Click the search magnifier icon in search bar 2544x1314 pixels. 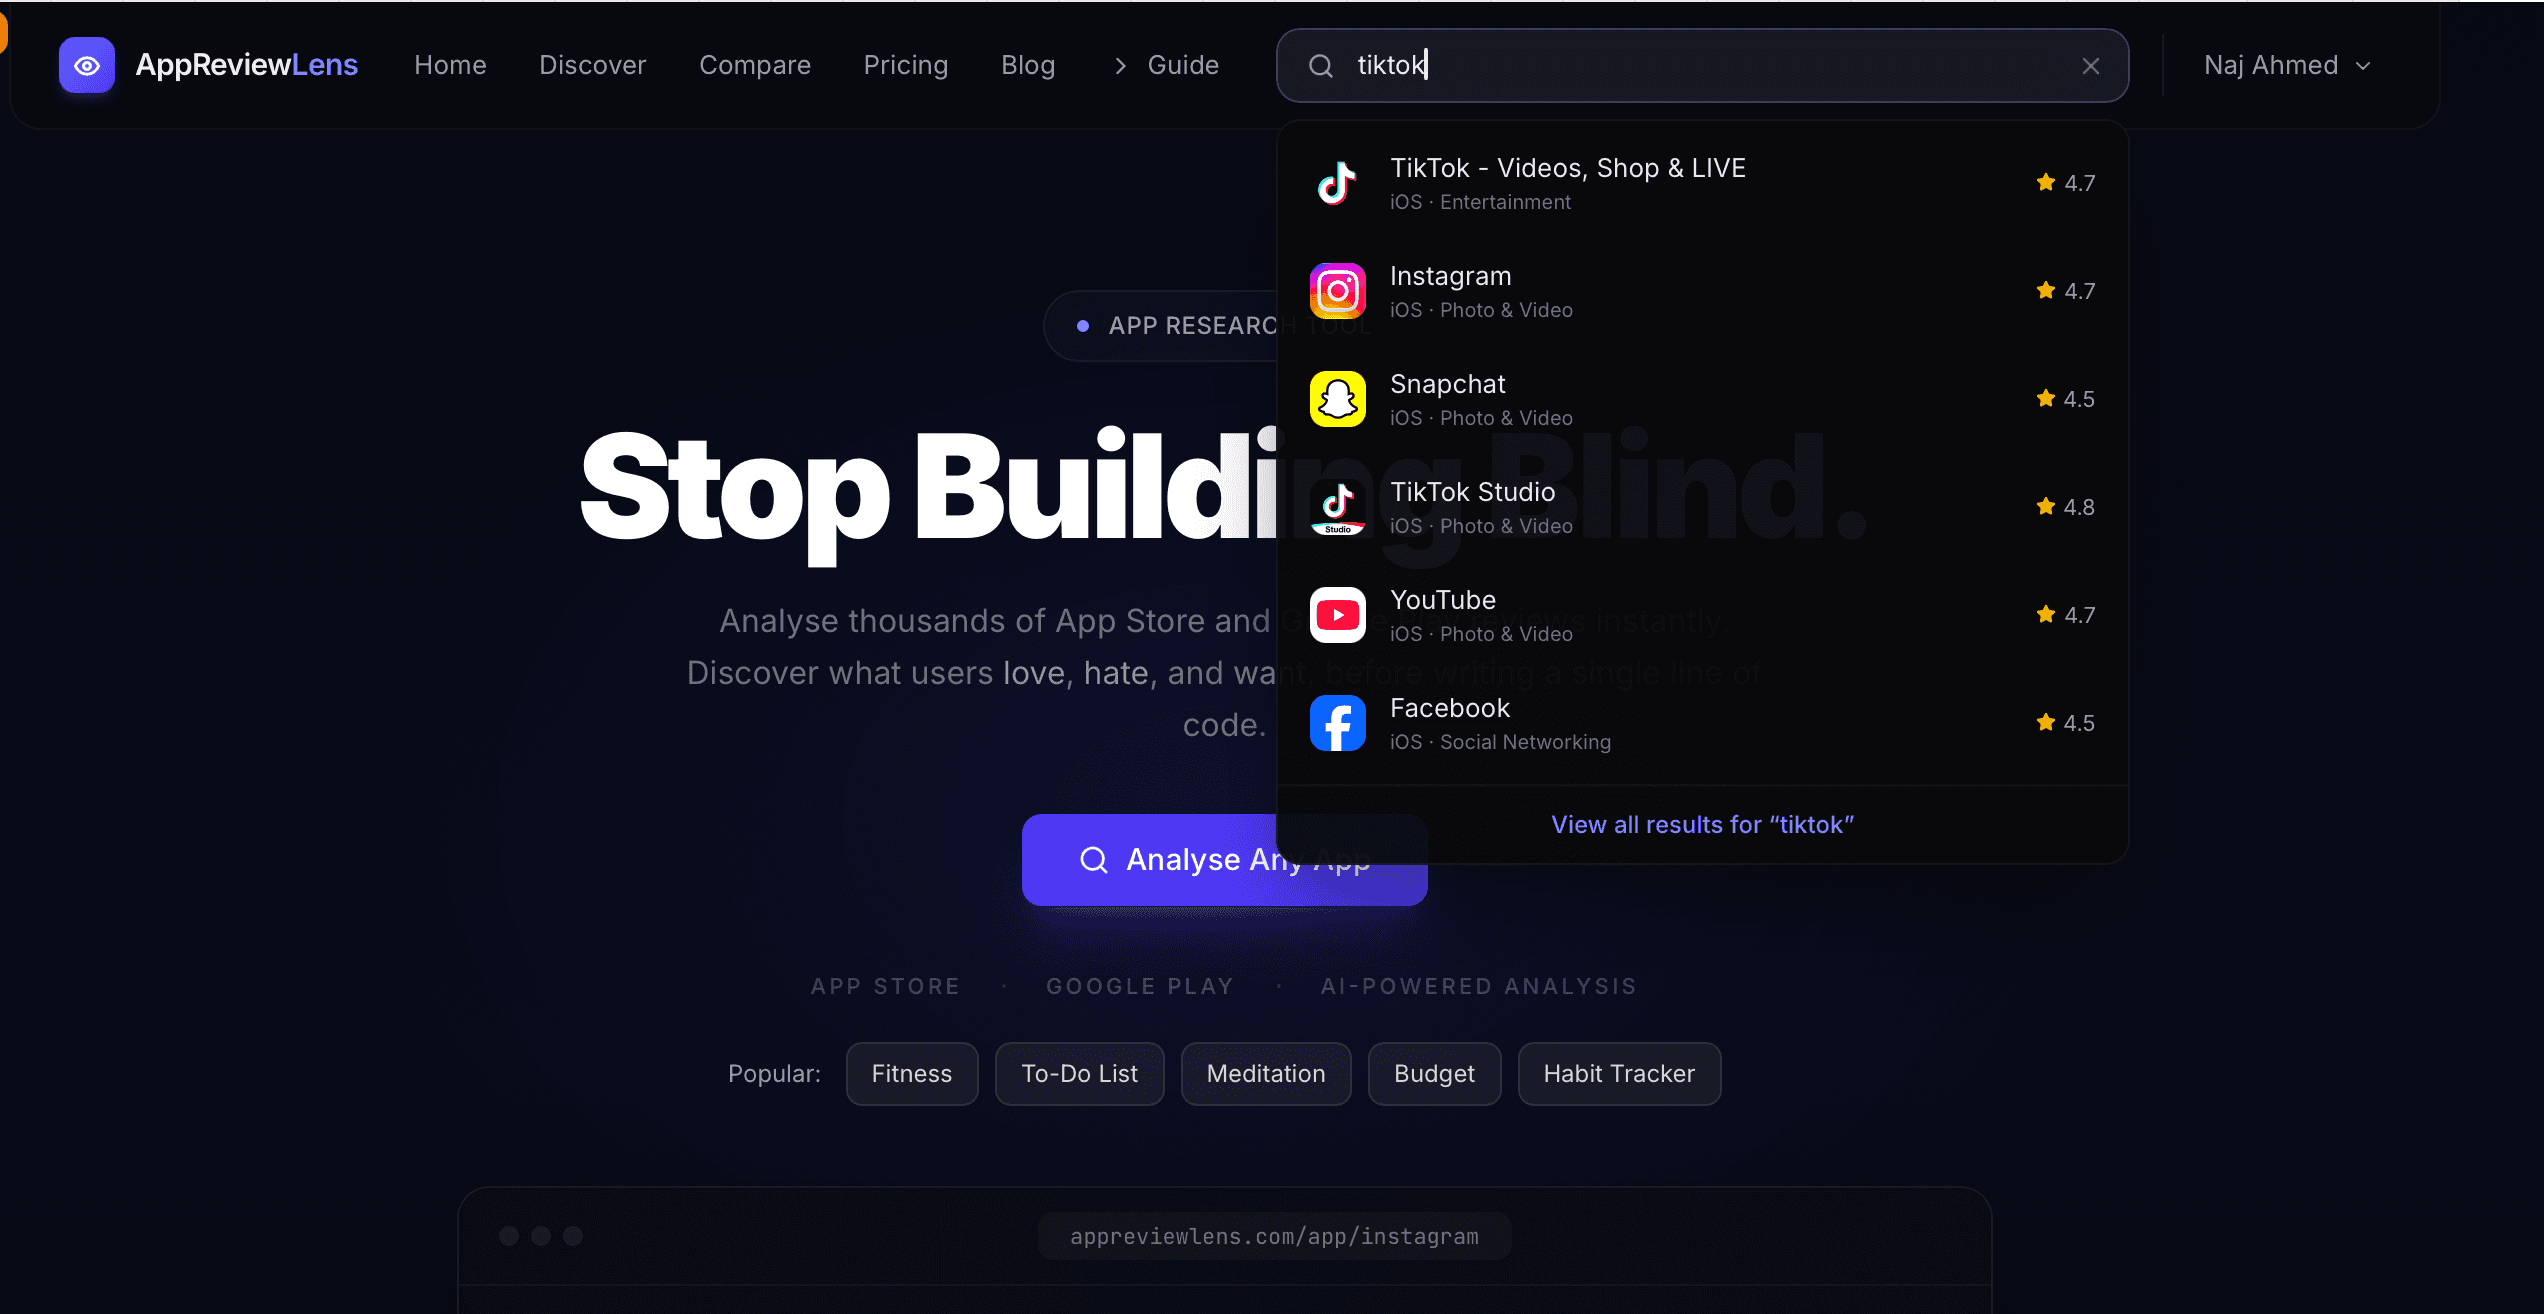pos(1320,66)
